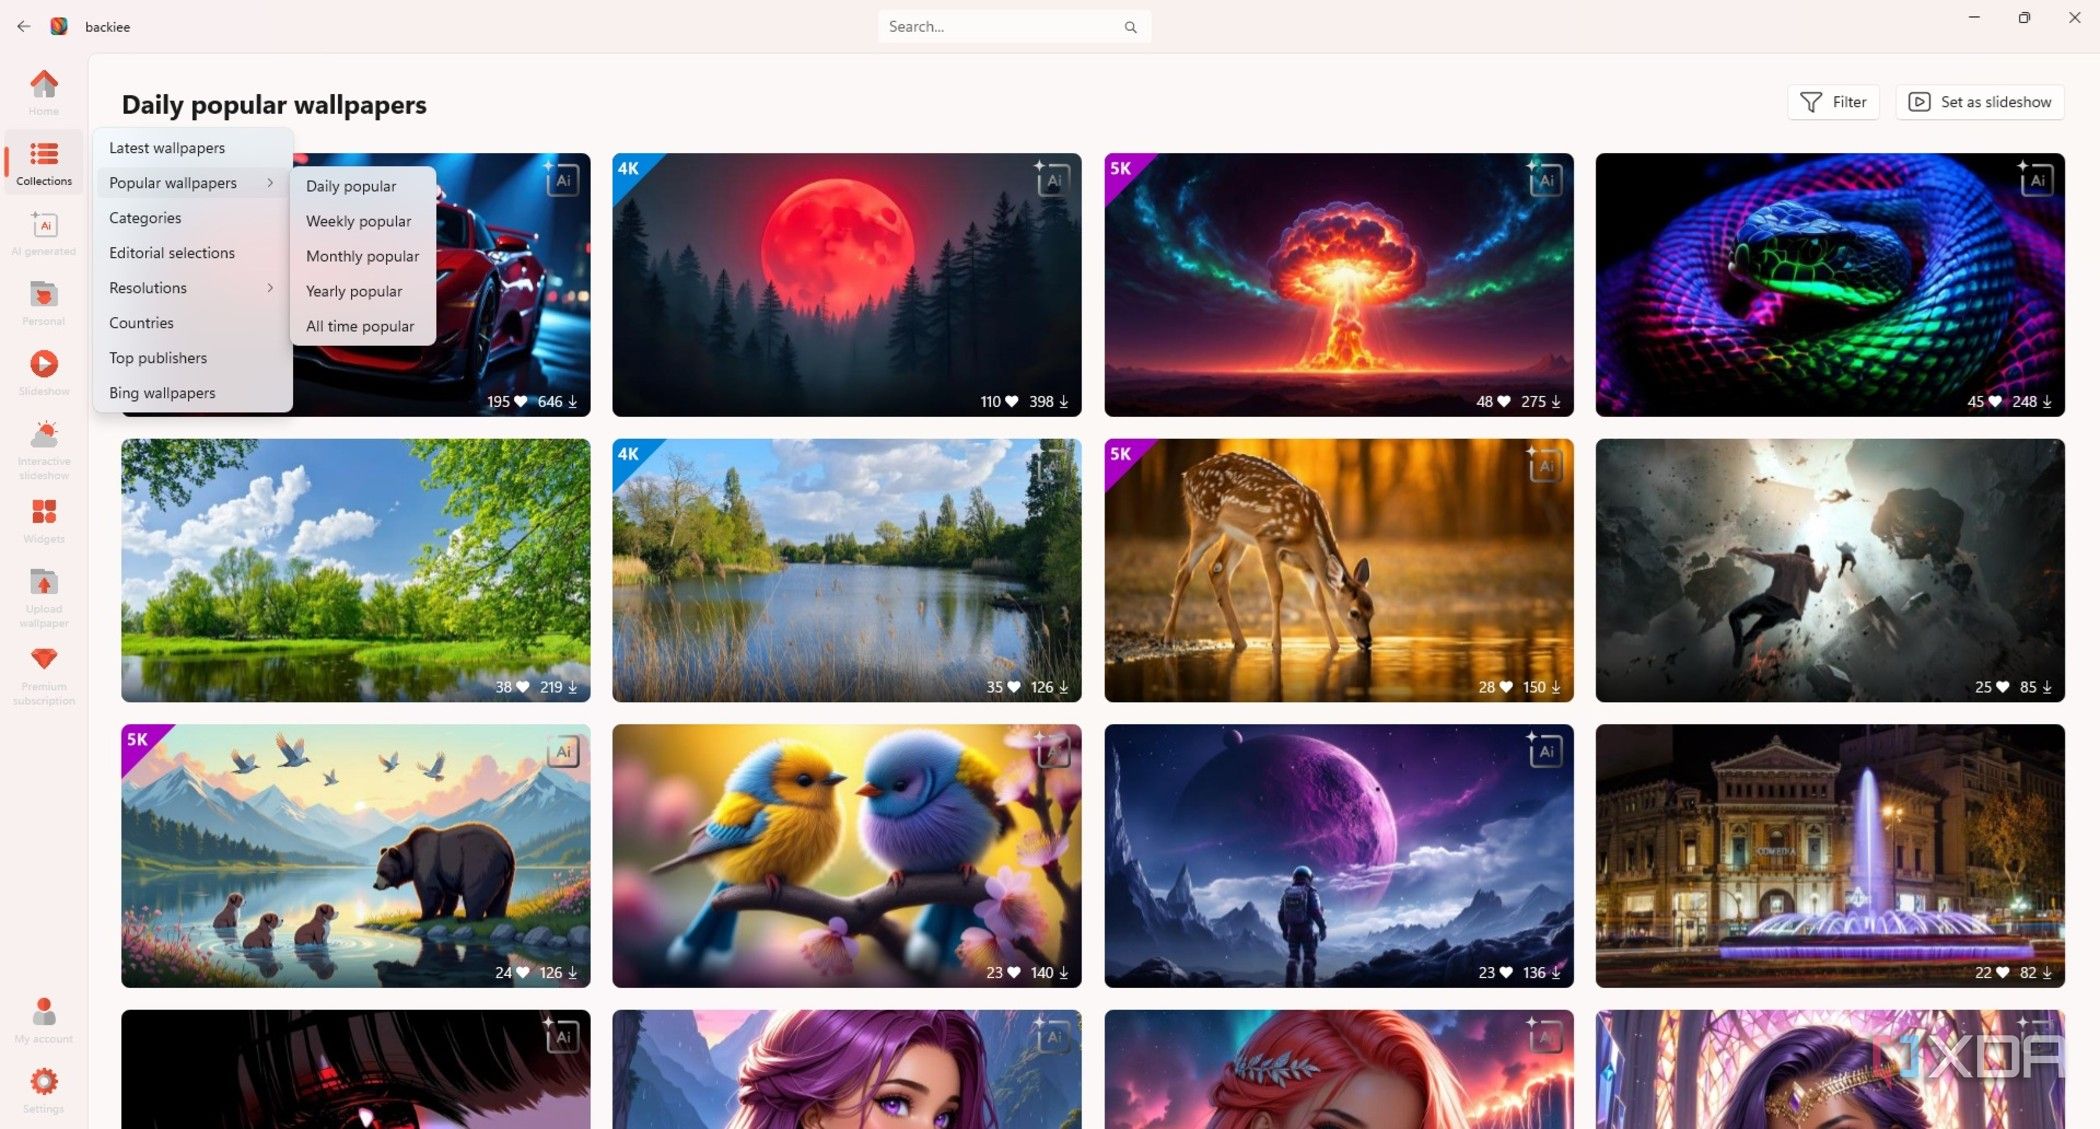Click the search magnifier icon
This screenshot has height=1129, width=2100.
(x=1130, y=27)
